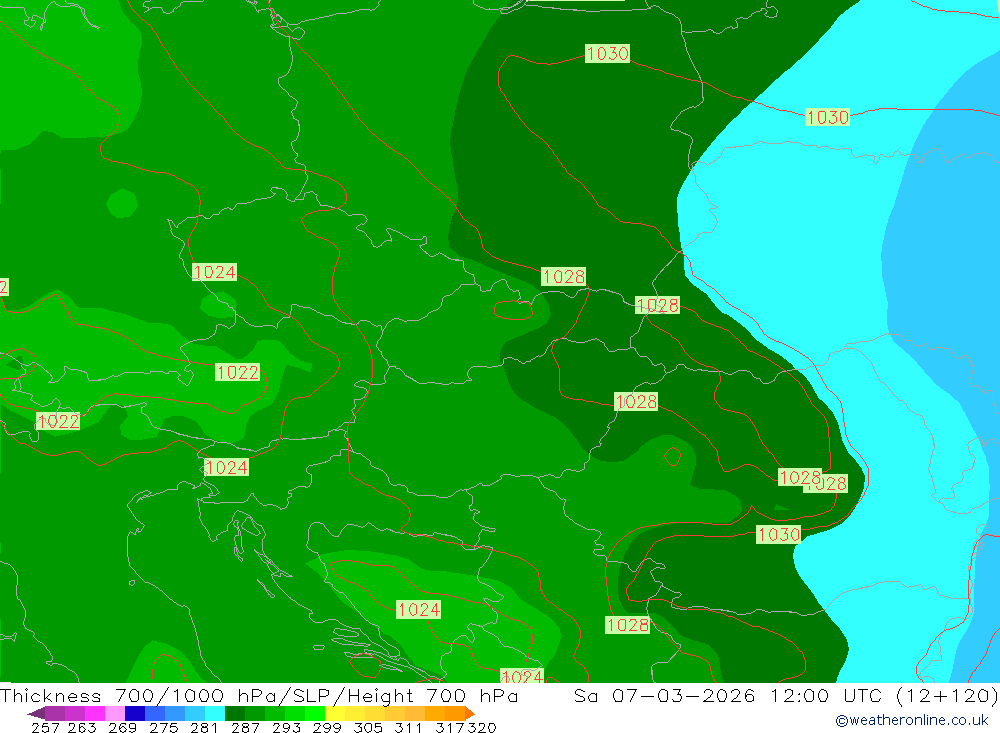The image size is (1000, 733).
Task: Click the dark blue legend swatch
Action: pyautogui.click(x=135, y=713)
